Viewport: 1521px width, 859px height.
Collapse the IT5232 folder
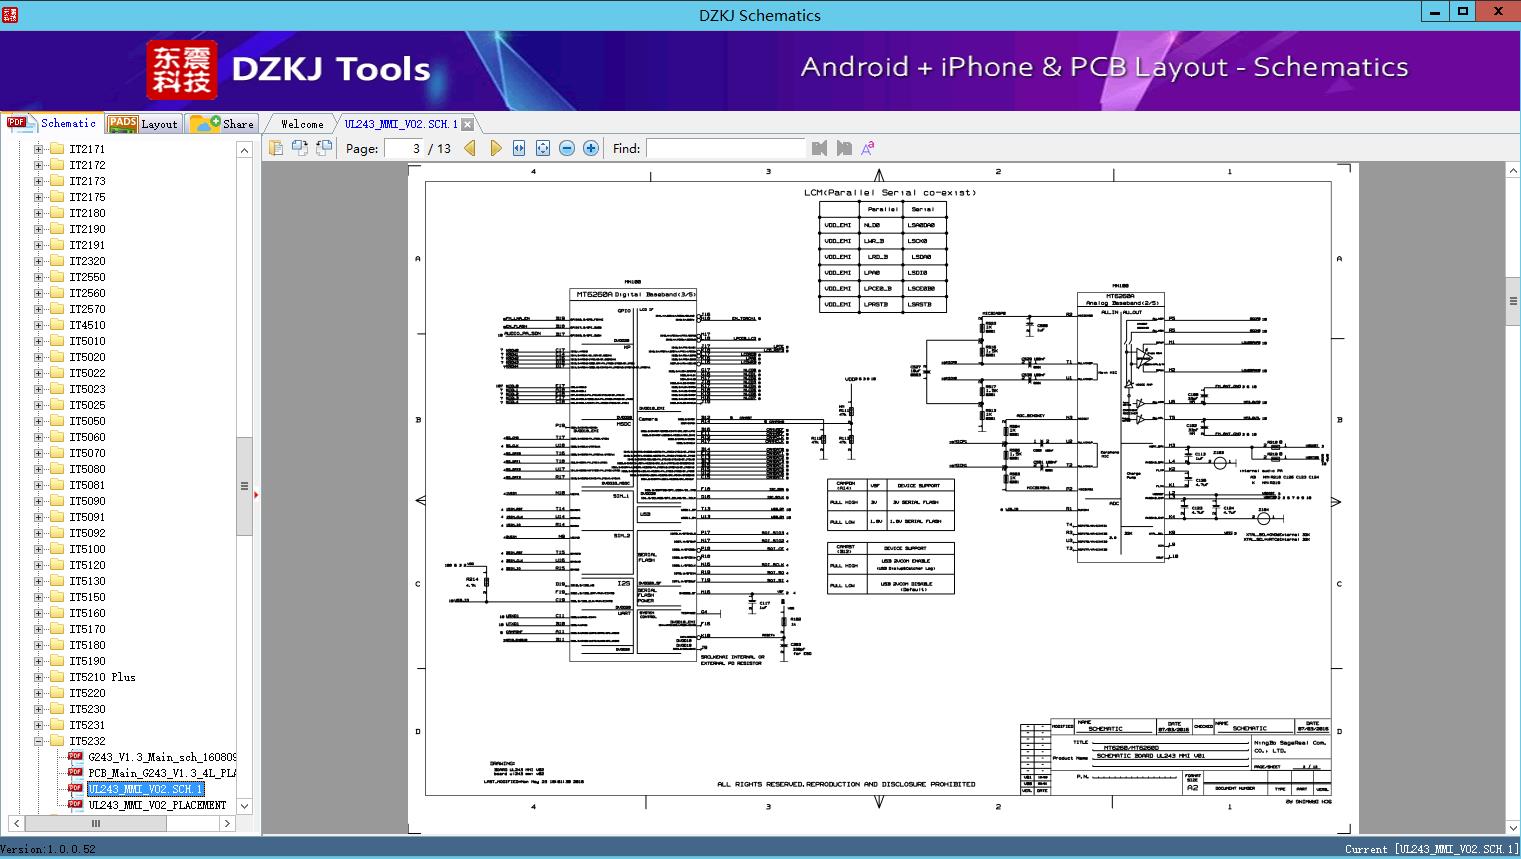tap(39, 741)
